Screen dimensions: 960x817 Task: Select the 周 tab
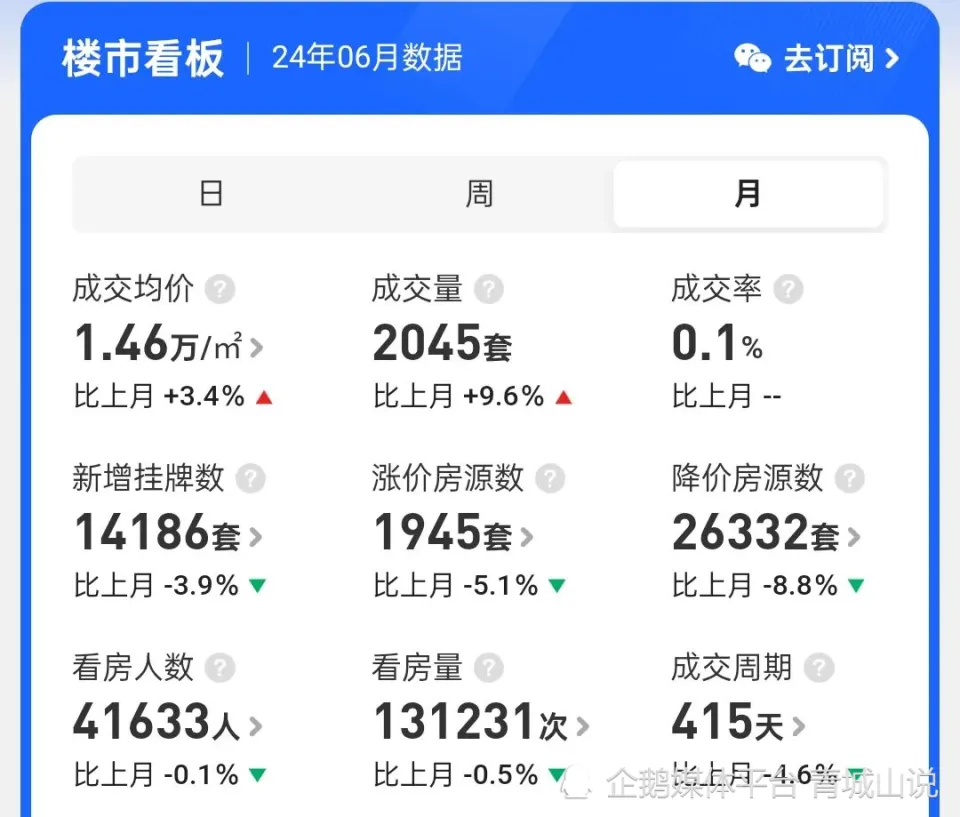479,193
